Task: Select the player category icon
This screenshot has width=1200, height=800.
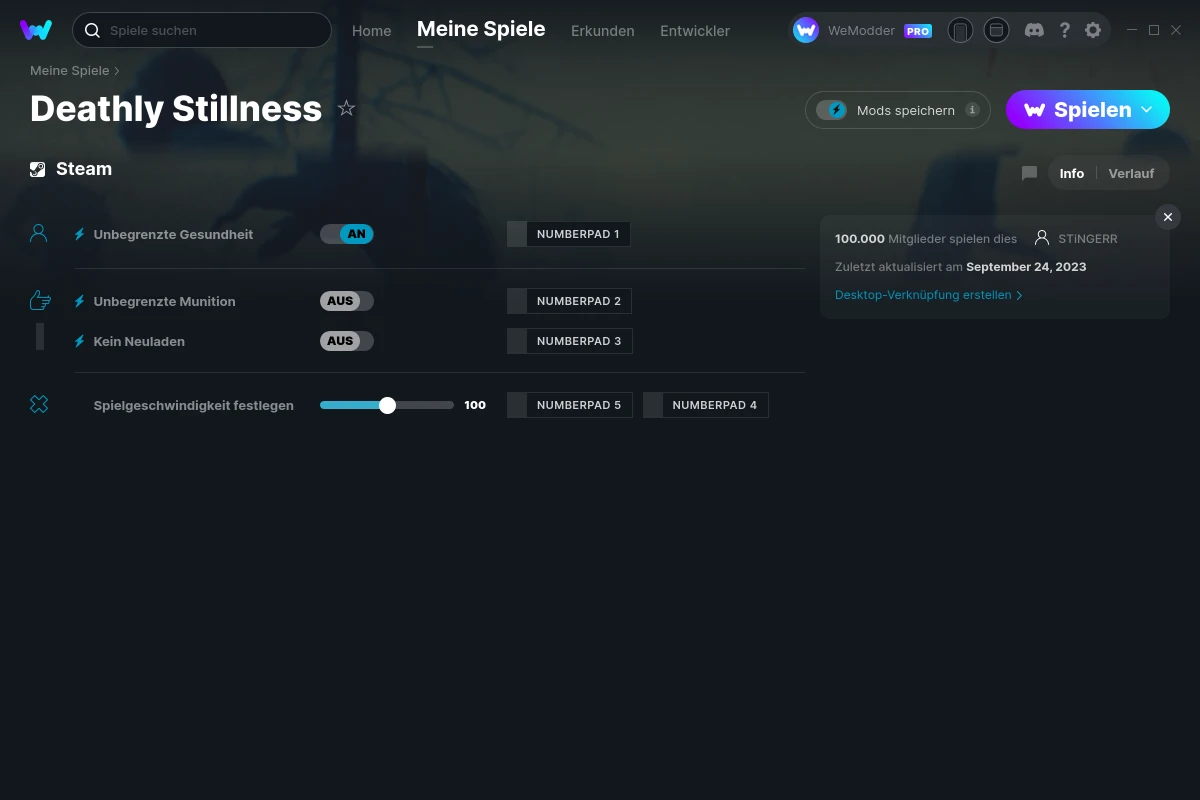Action: [39, 233]
